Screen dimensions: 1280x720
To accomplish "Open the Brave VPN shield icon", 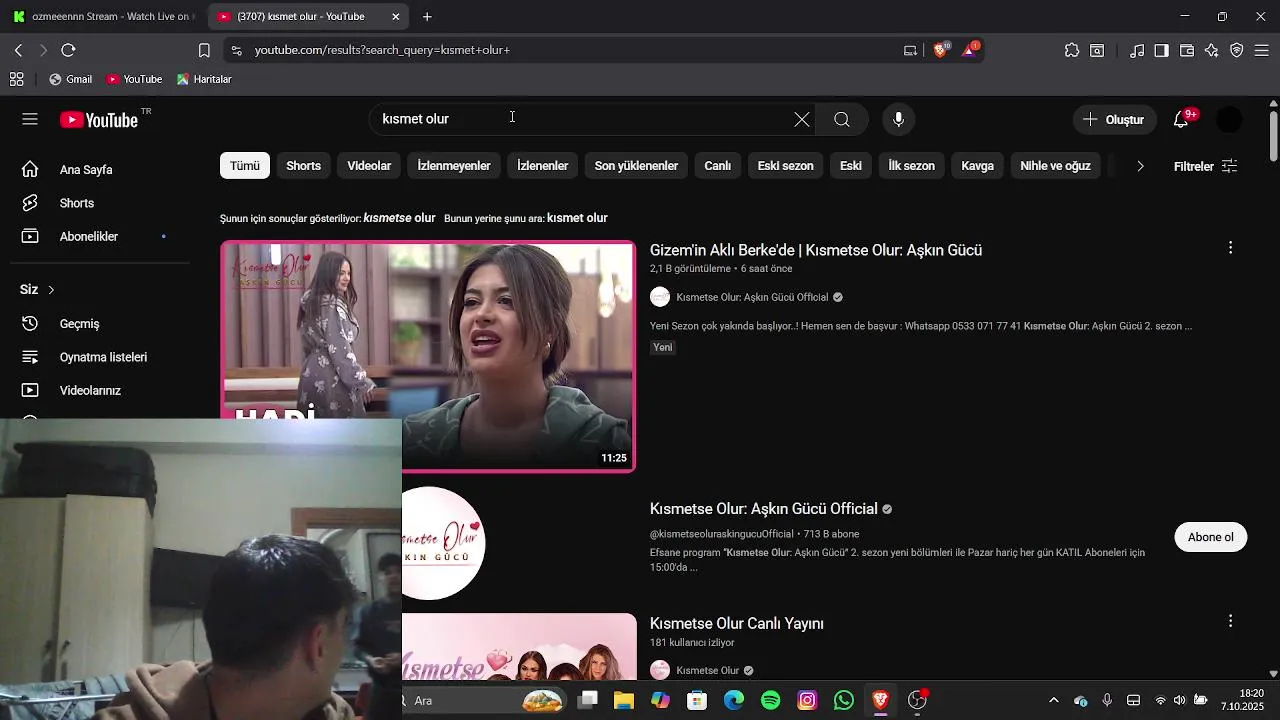I will 1237,50.
